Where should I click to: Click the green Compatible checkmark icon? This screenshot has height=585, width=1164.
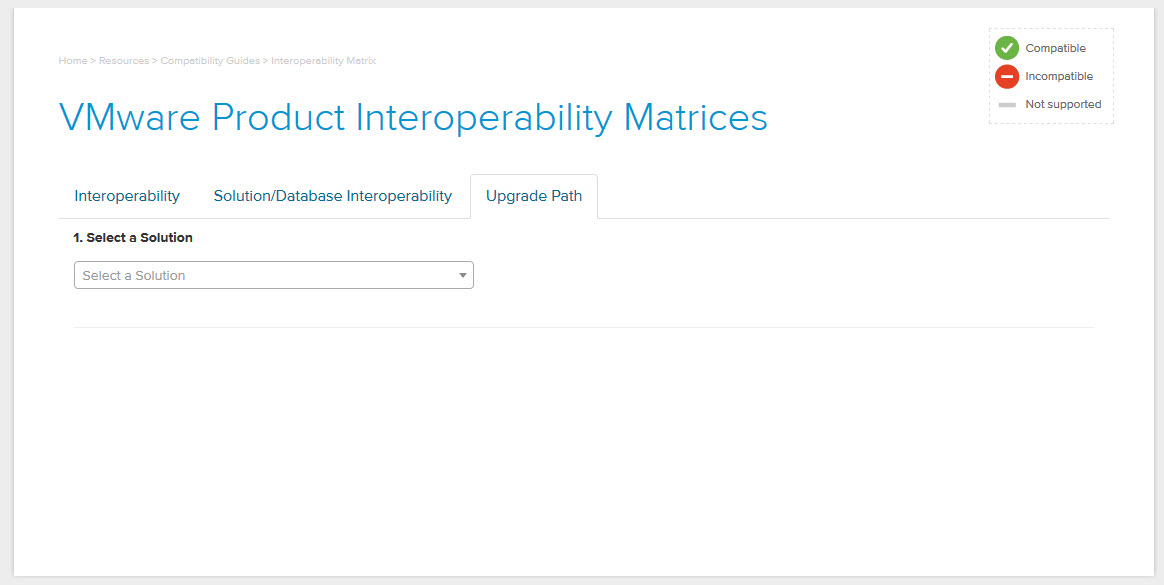tap(1007, 48)
